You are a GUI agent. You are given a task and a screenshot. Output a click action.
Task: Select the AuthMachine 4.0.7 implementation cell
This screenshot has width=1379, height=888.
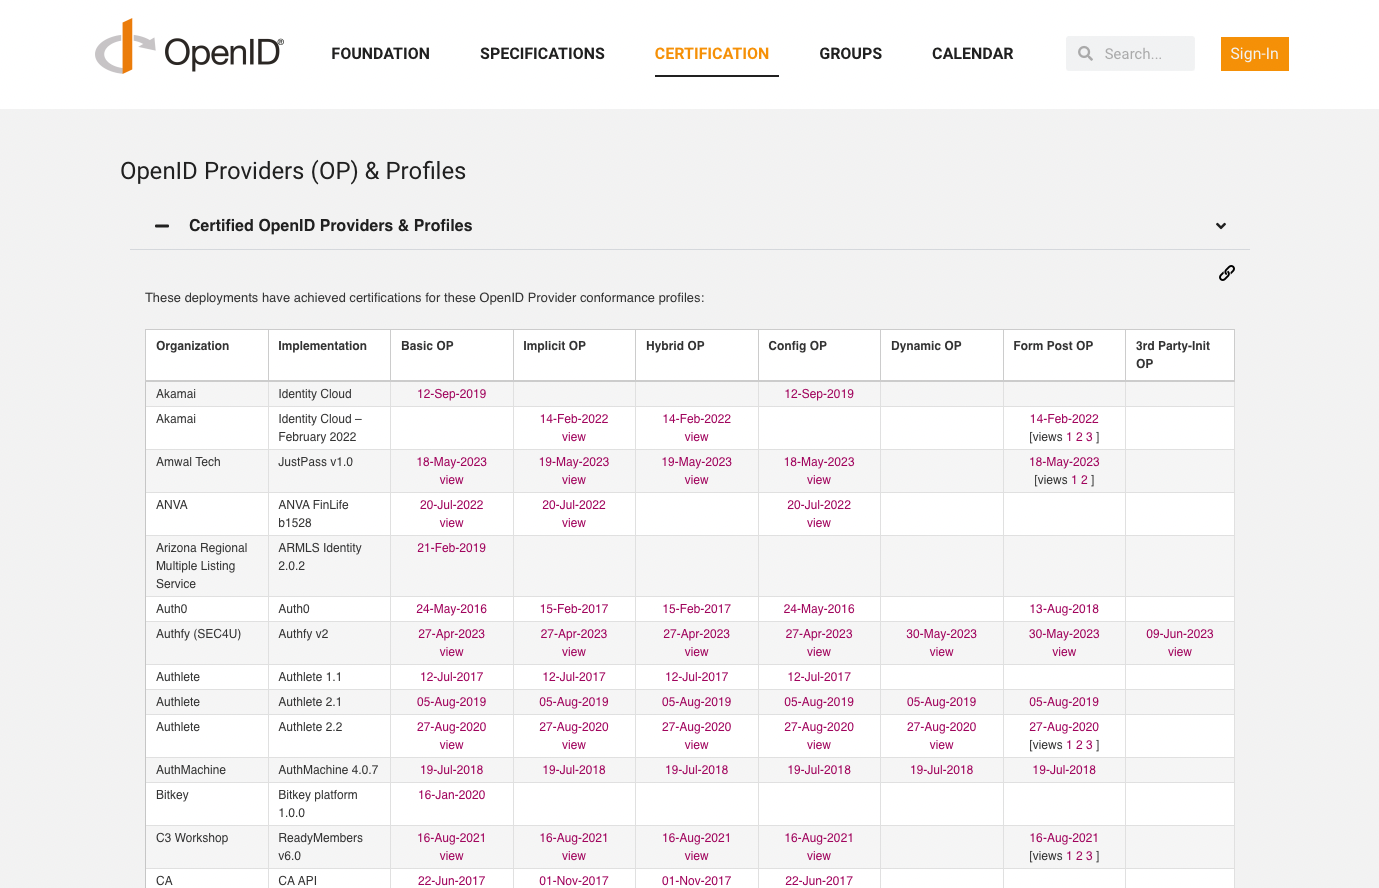pos(328,770)
